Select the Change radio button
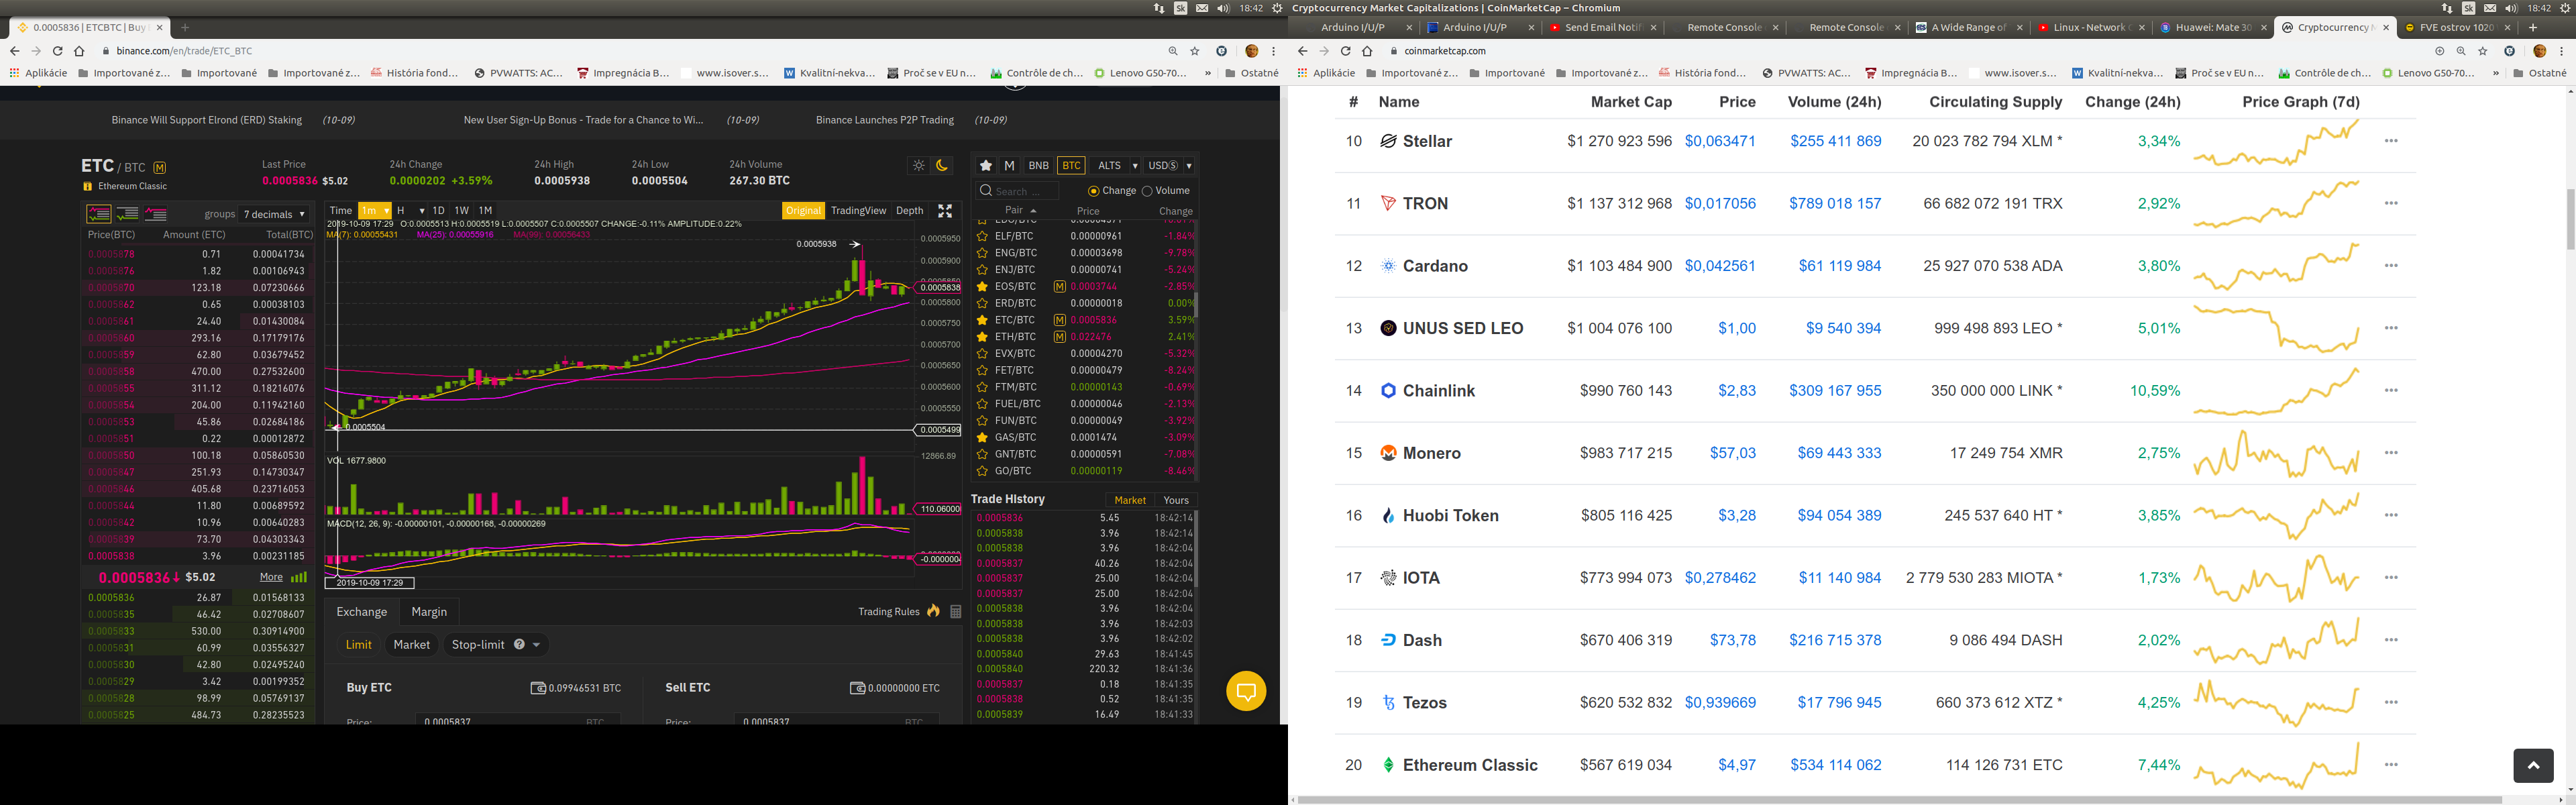 tap(1094, 191)
